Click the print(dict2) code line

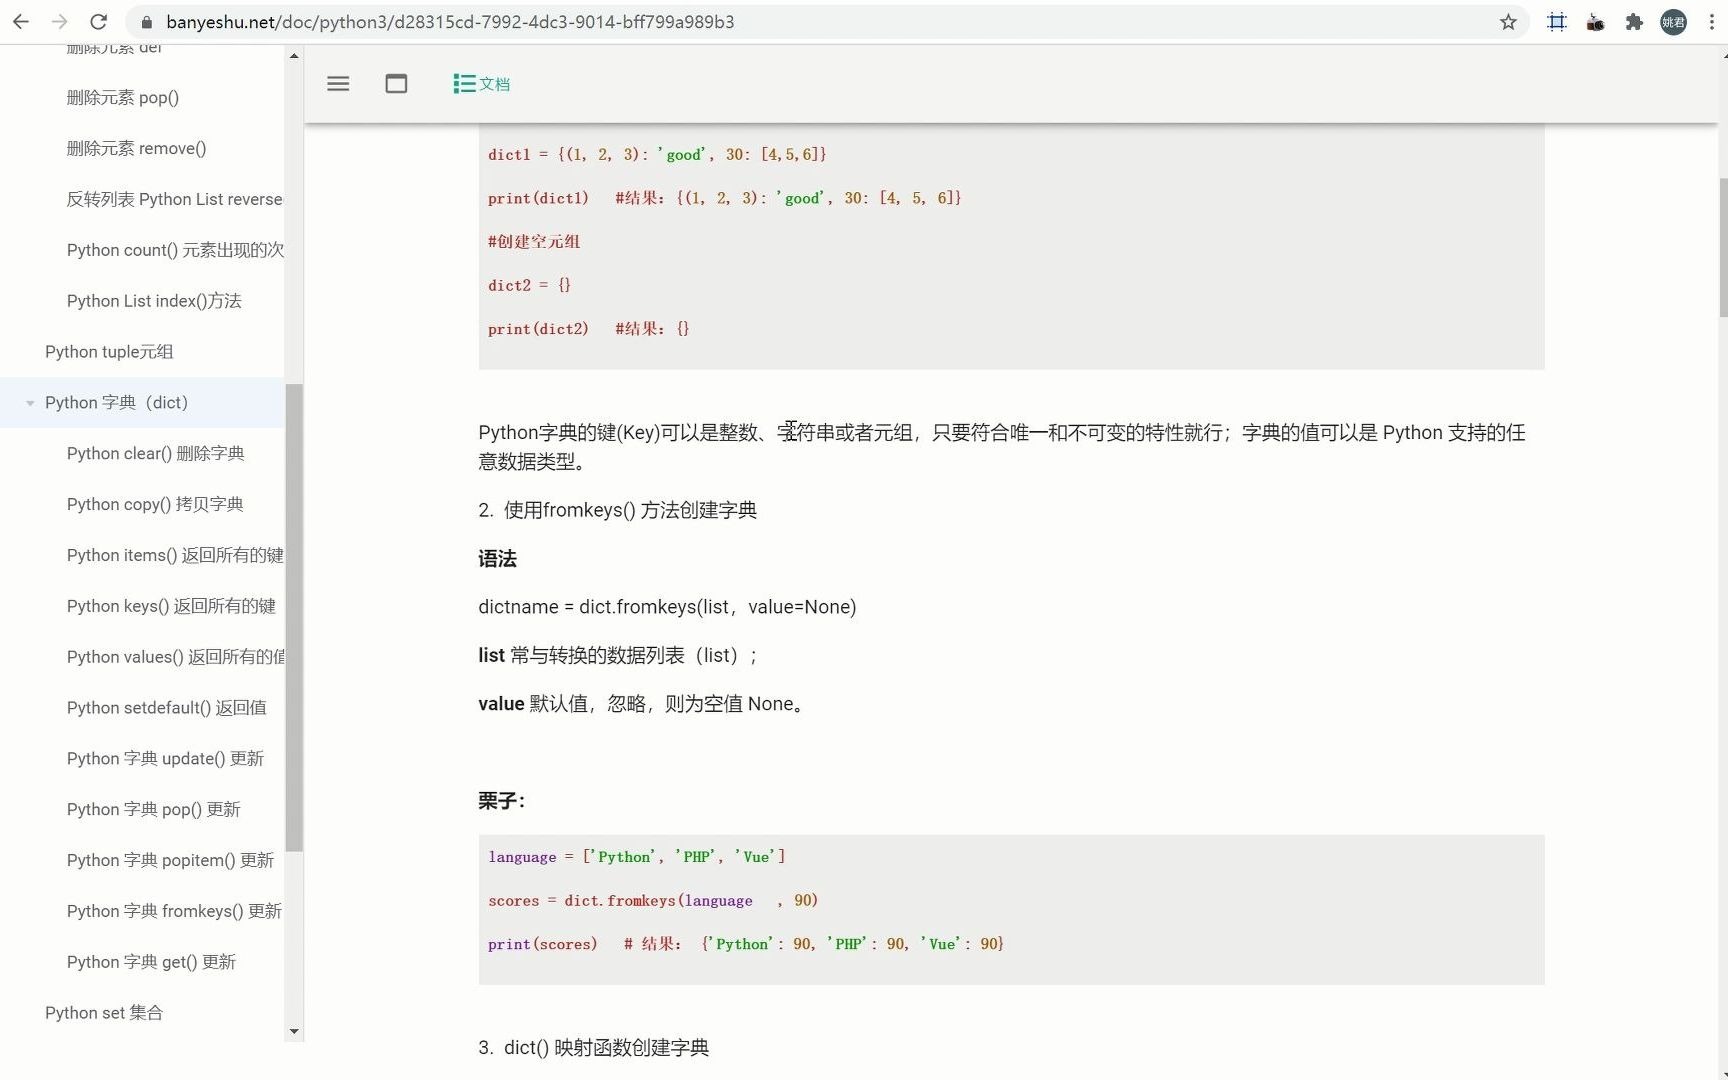[588, 329]
